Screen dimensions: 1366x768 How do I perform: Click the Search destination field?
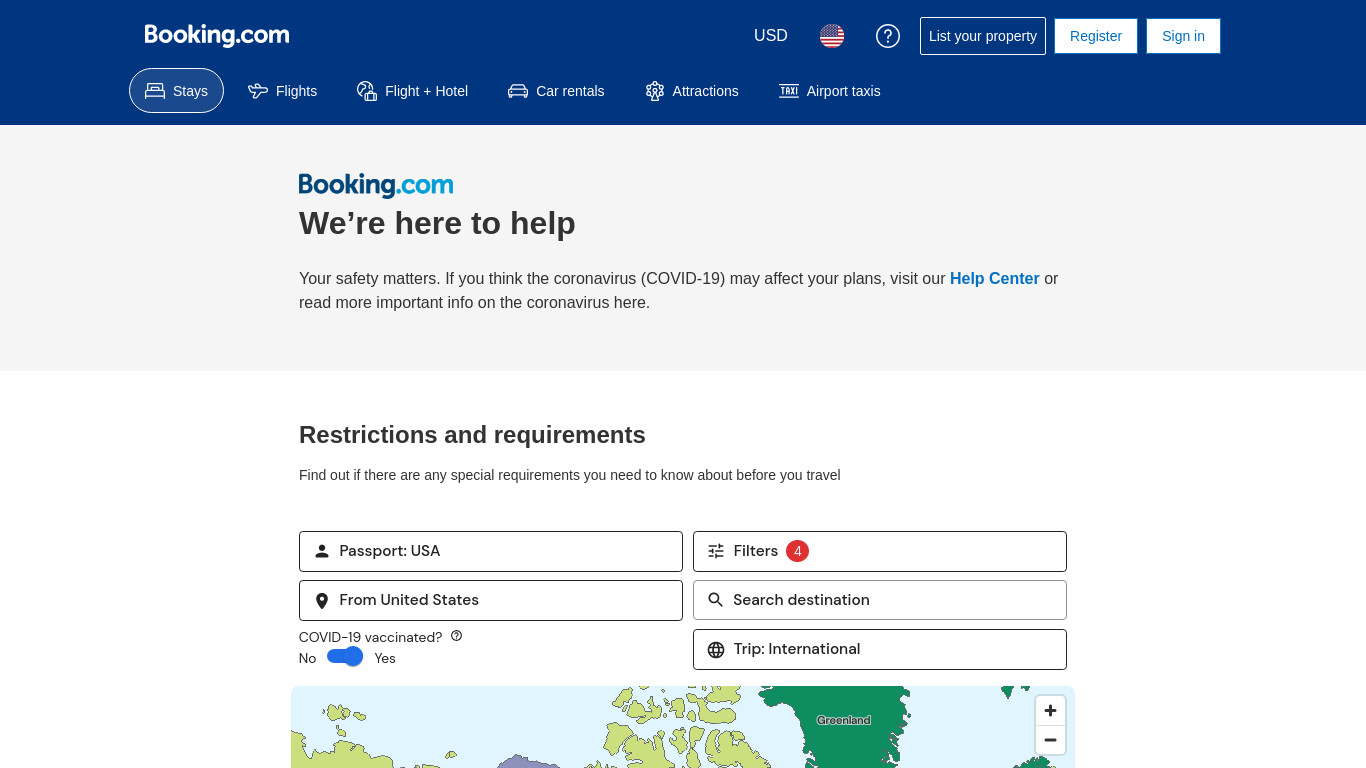tap(880, 600)
